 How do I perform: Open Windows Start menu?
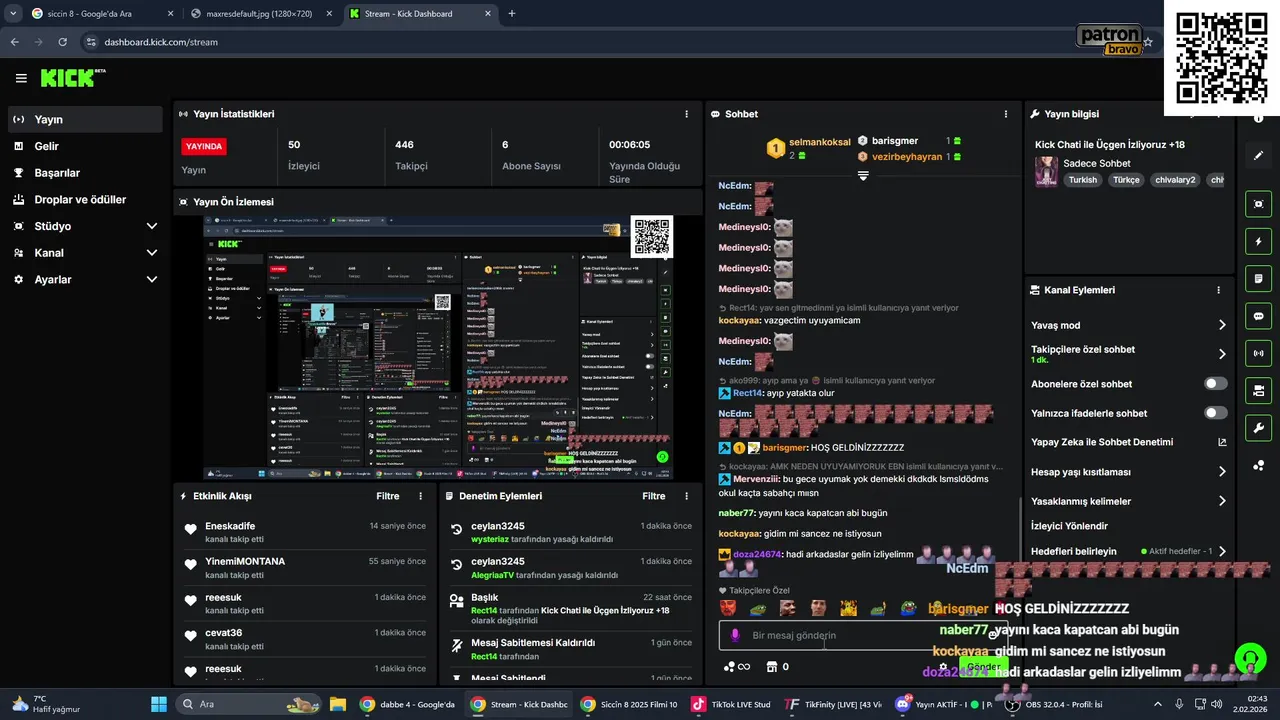159,704
